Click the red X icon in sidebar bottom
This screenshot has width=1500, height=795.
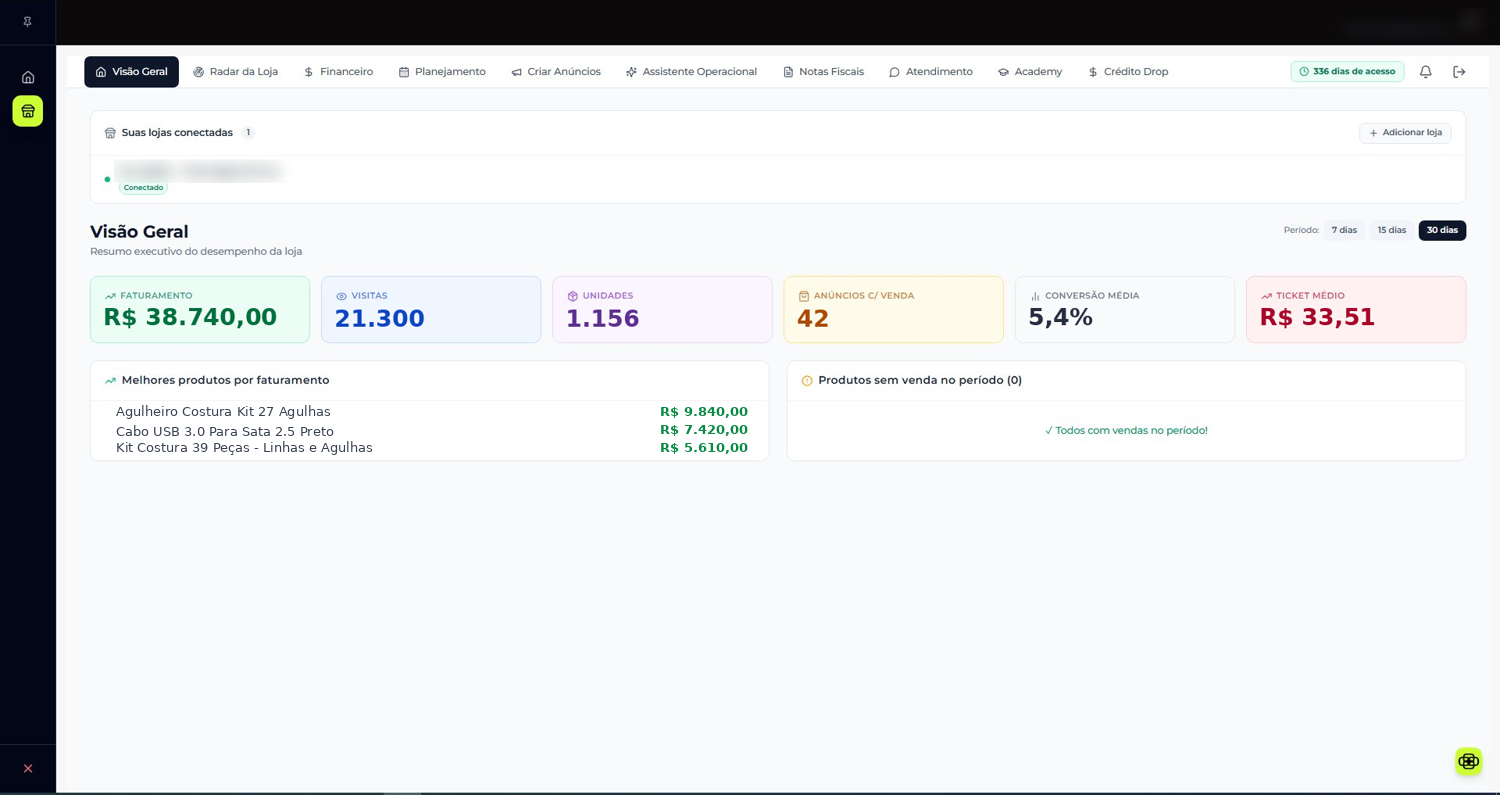28,768
